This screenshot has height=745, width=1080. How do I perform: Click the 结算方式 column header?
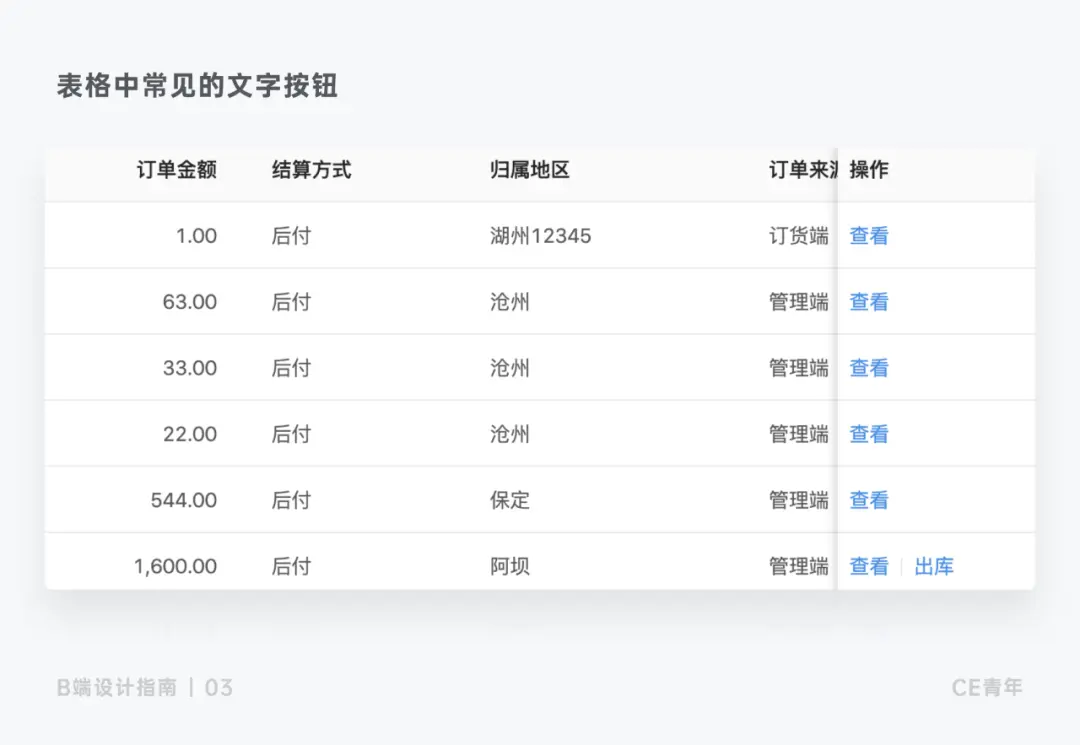tap(311, 169)
